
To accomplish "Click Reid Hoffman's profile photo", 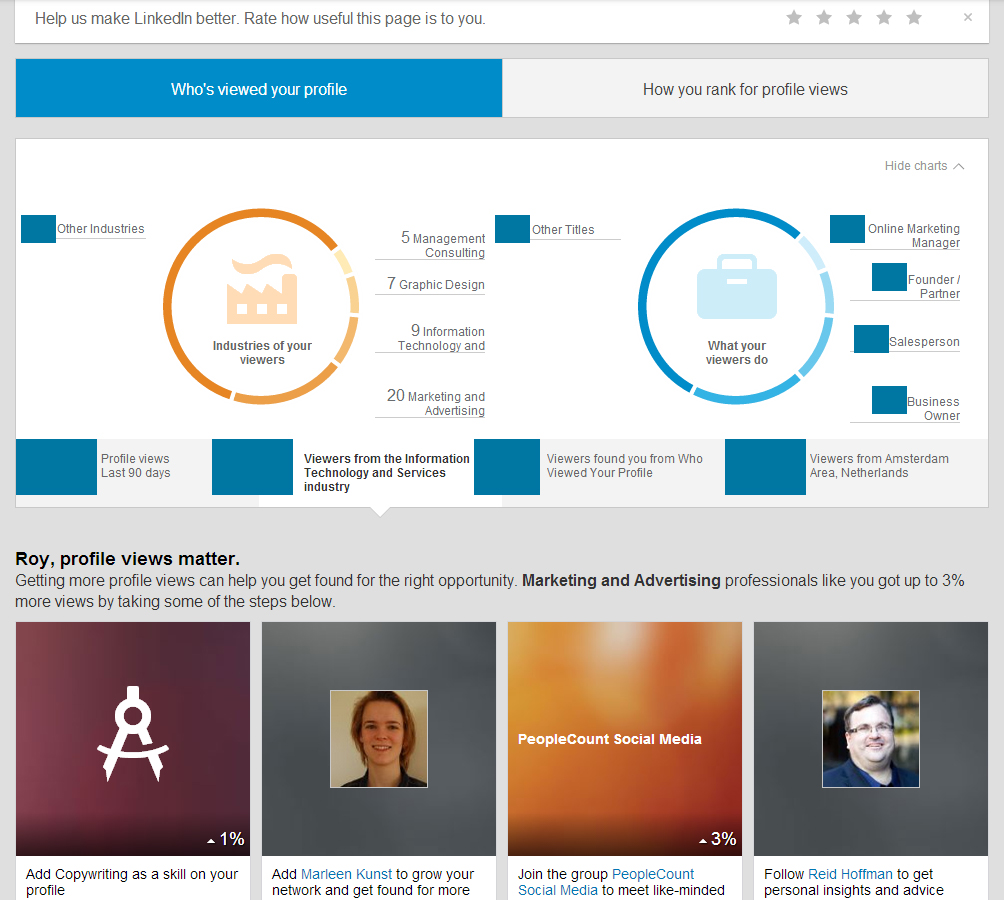I will (870, 738).
